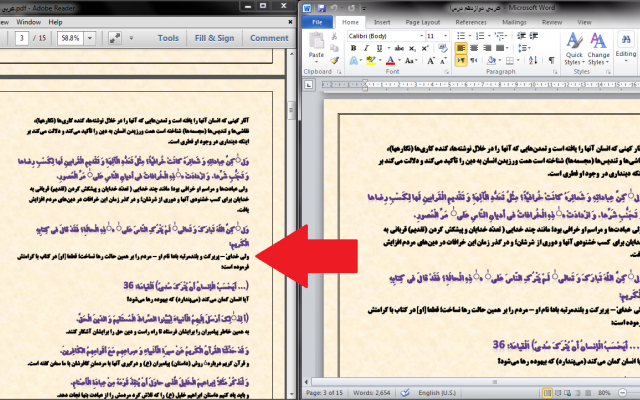
Task: Click the proofing check icon in status bar
Action: point(405,393)
